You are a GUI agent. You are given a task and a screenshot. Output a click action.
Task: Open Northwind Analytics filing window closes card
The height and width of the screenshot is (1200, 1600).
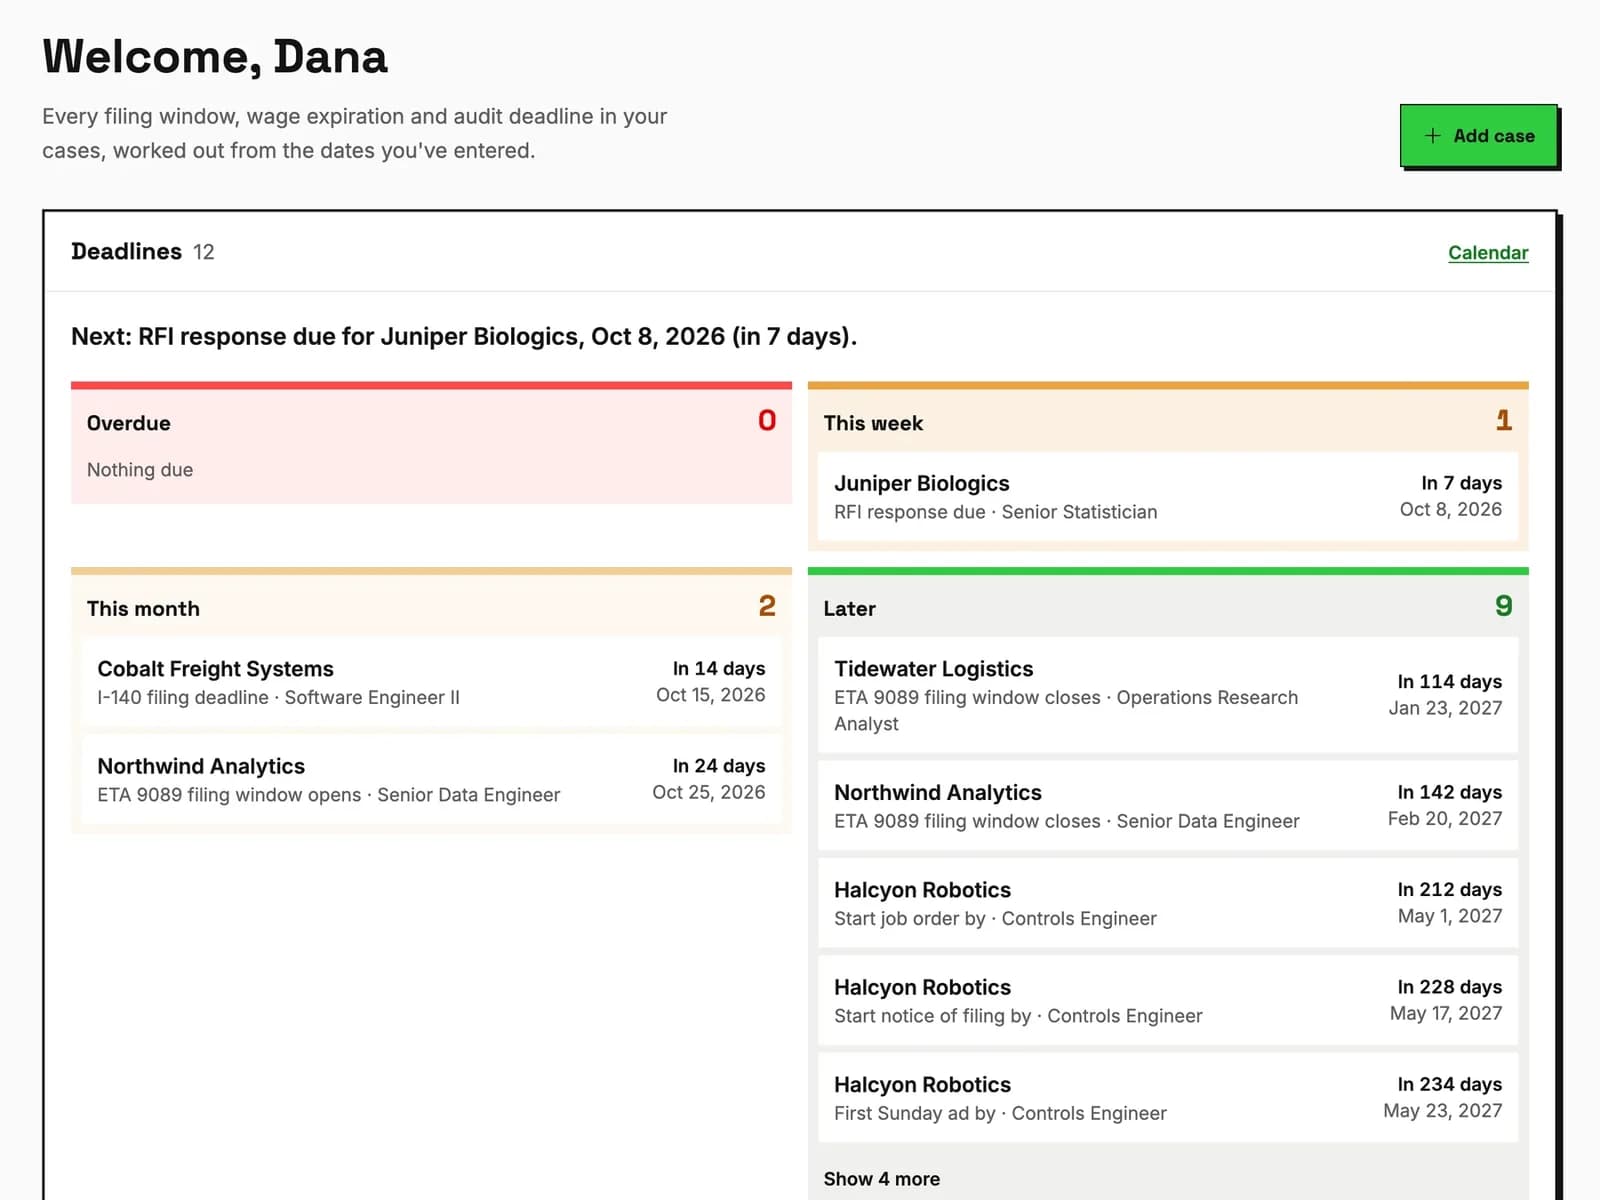(1167, 805)
